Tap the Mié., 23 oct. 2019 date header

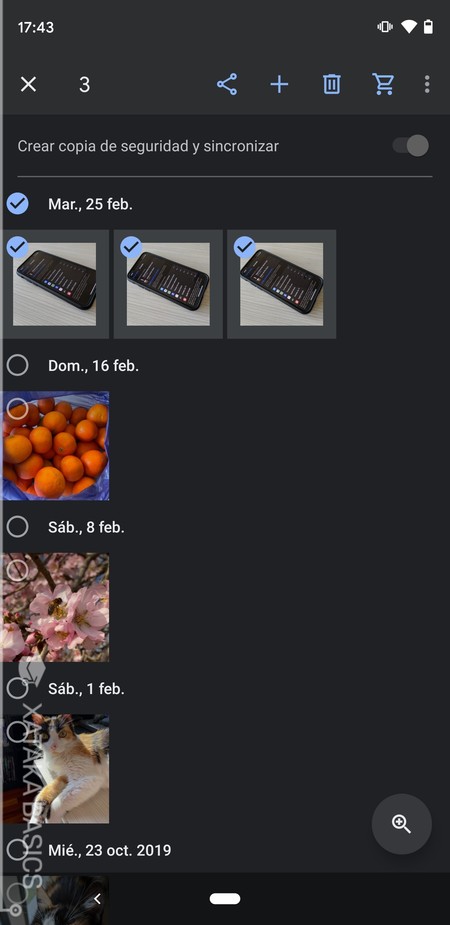(110, 850)
